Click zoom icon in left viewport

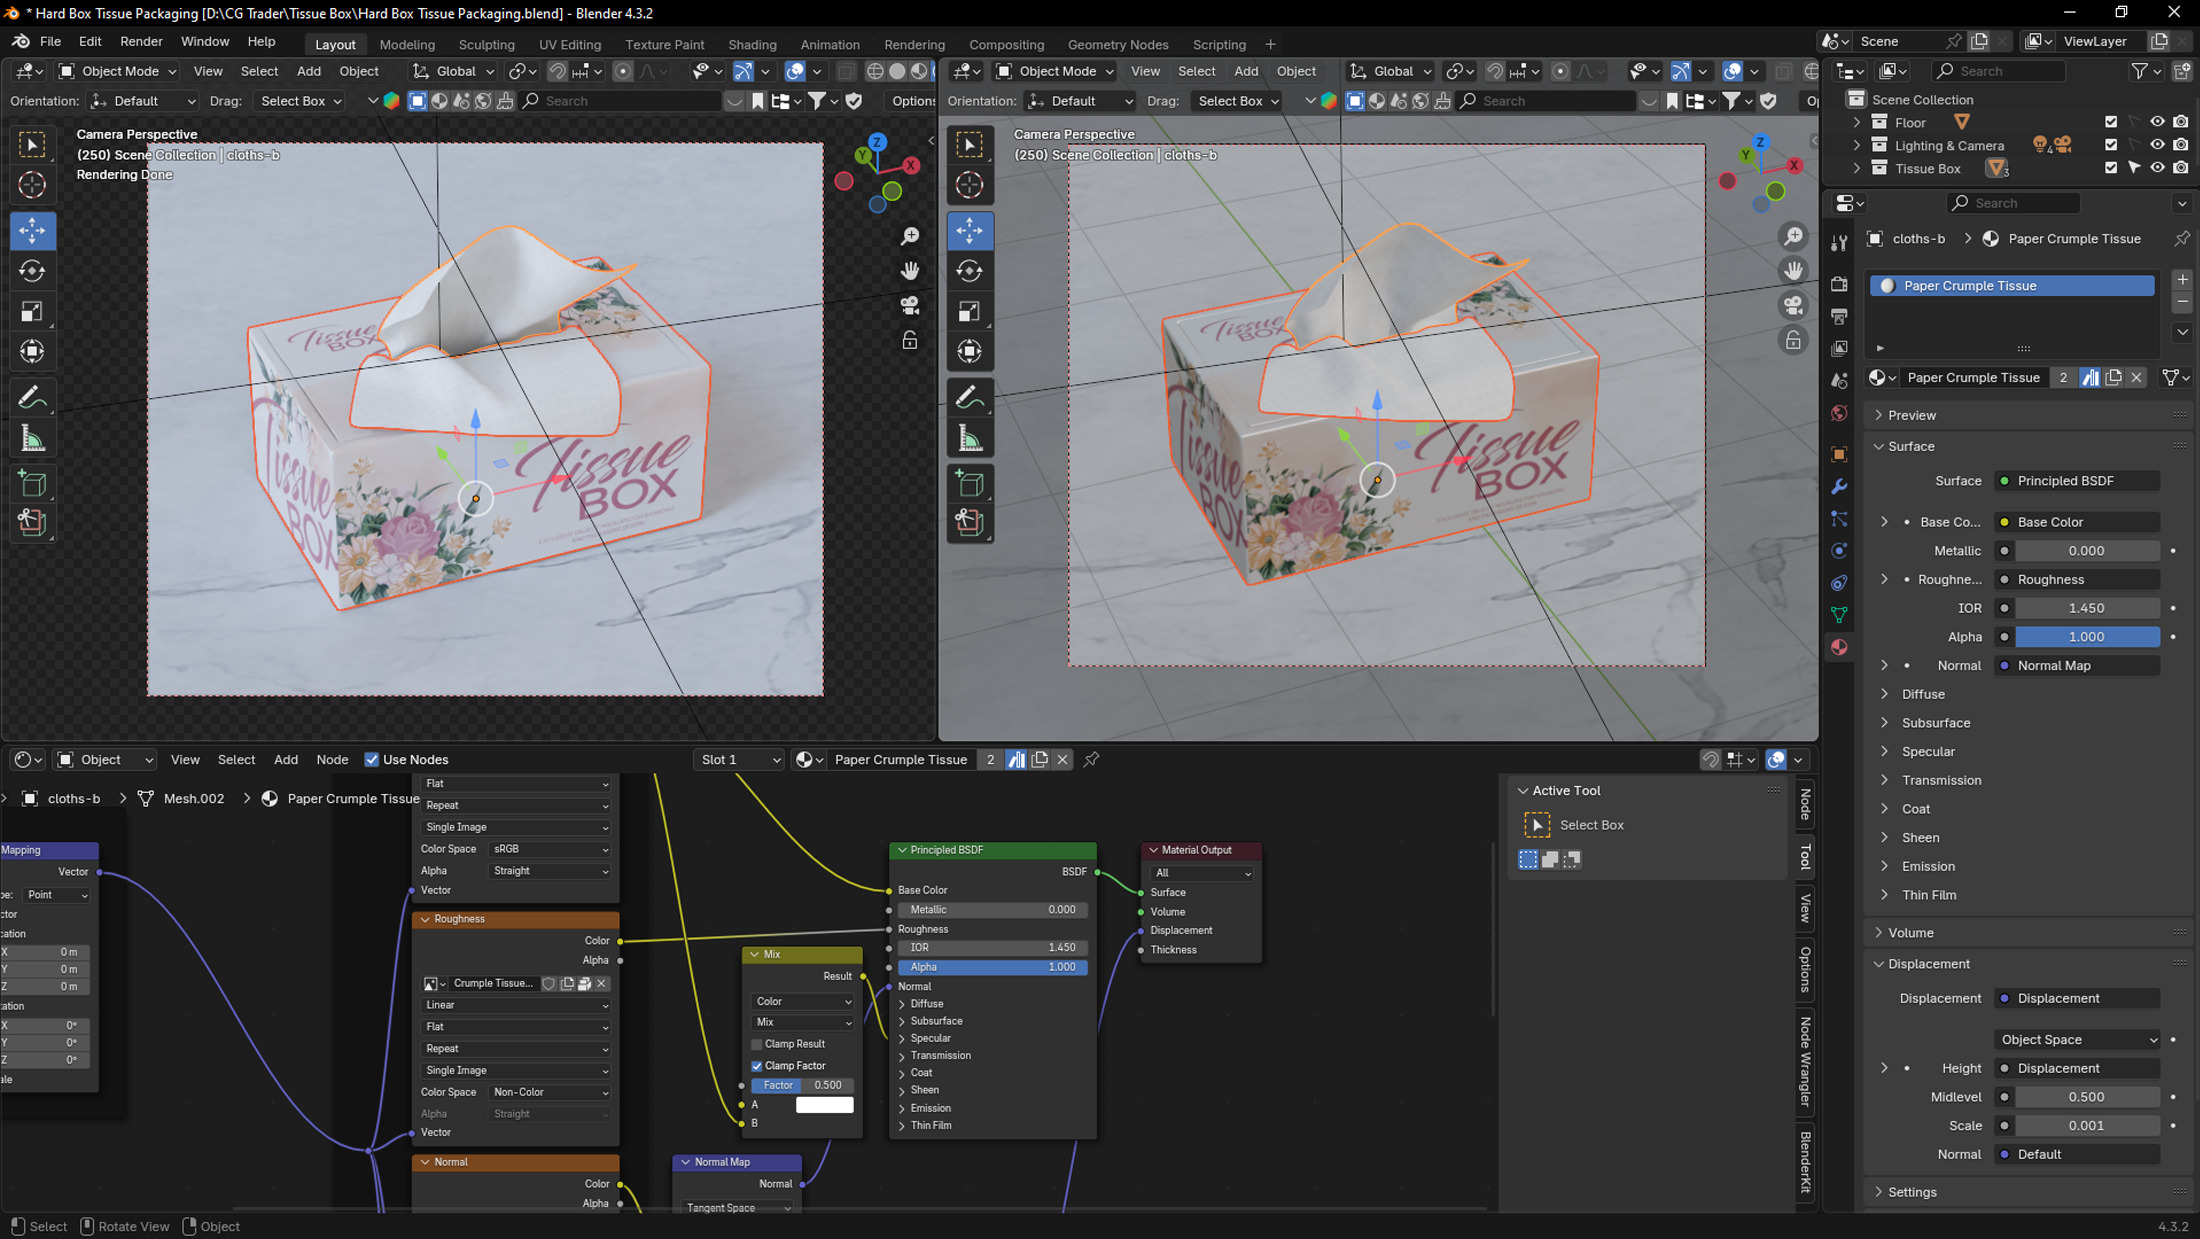click(x=910, y=236)
